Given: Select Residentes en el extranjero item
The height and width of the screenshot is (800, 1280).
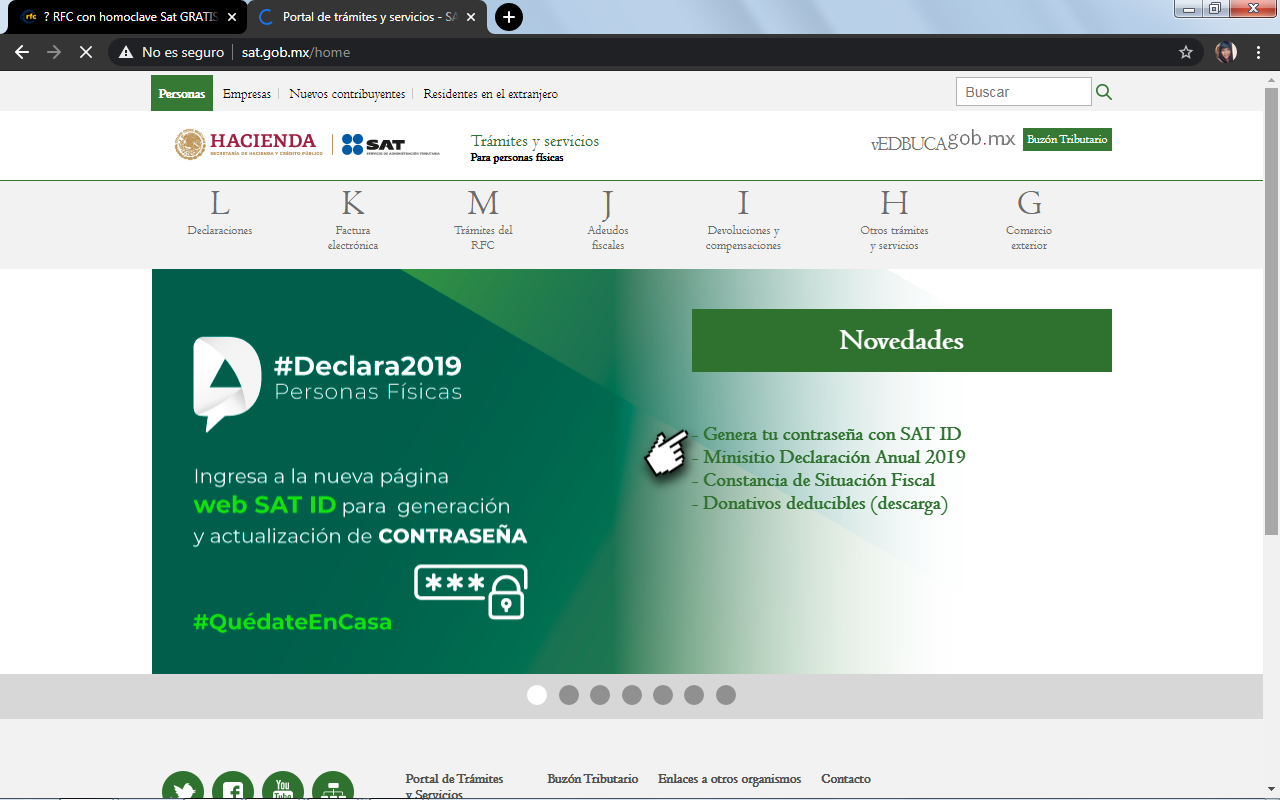Looking at the screenshot, I should [x=490, y=94].
